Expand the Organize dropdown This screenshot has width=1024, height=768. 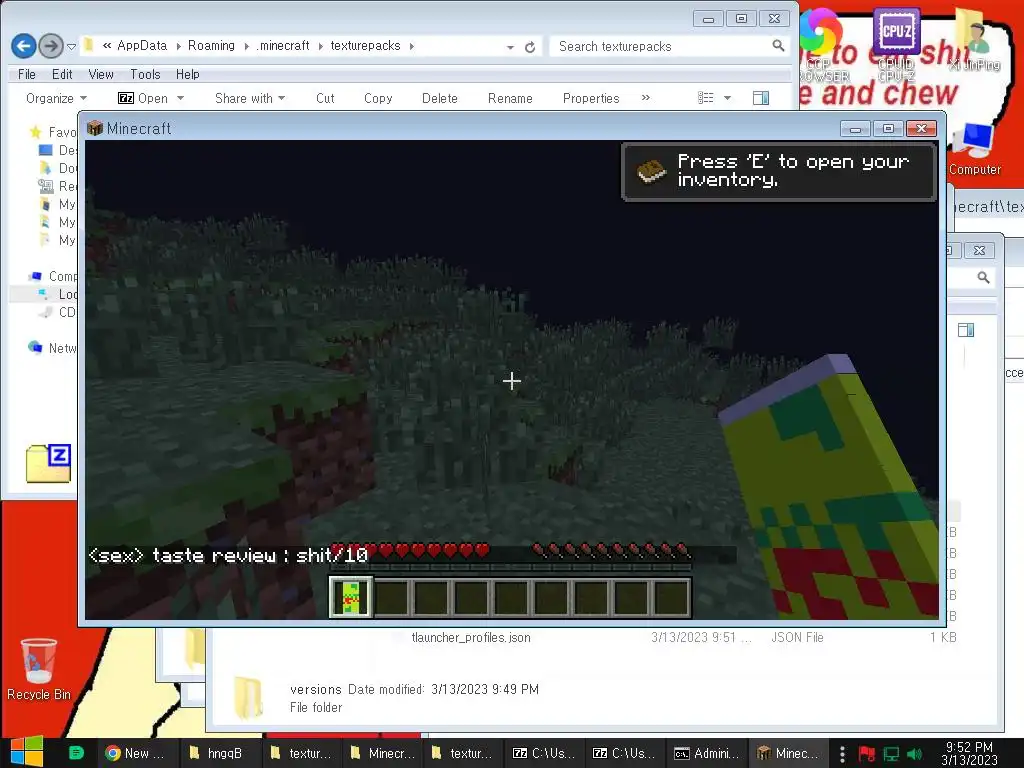[x=56, y=99]
